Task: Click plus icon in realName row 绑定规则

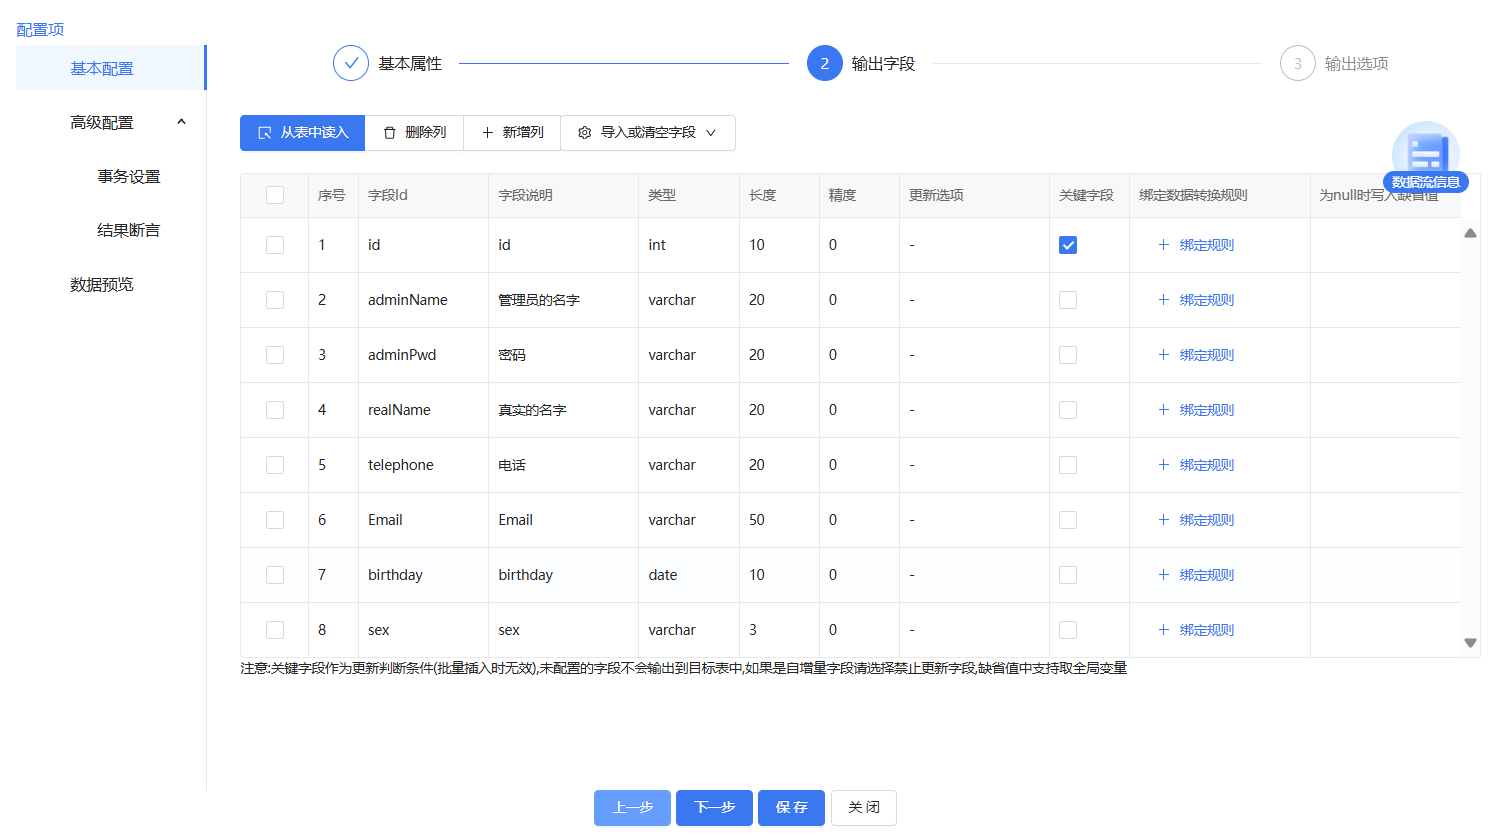Action: [1163, 410]
